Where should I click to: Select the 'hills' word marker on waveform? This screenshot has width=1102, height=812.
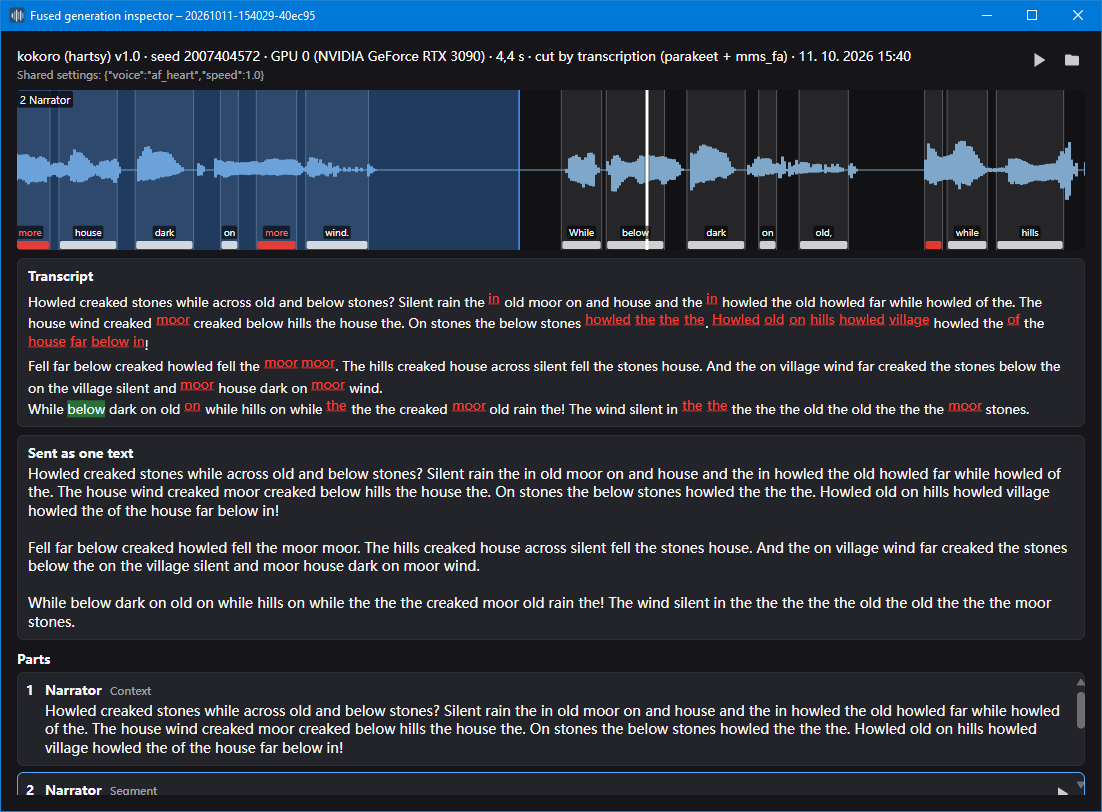coord(1030,233)
